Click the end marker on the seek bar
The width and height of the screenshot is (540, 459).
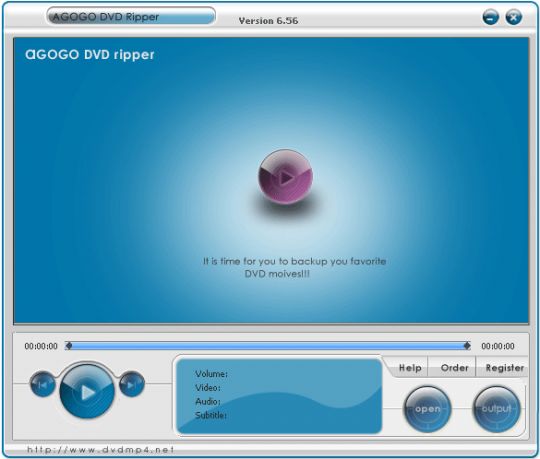467,346
